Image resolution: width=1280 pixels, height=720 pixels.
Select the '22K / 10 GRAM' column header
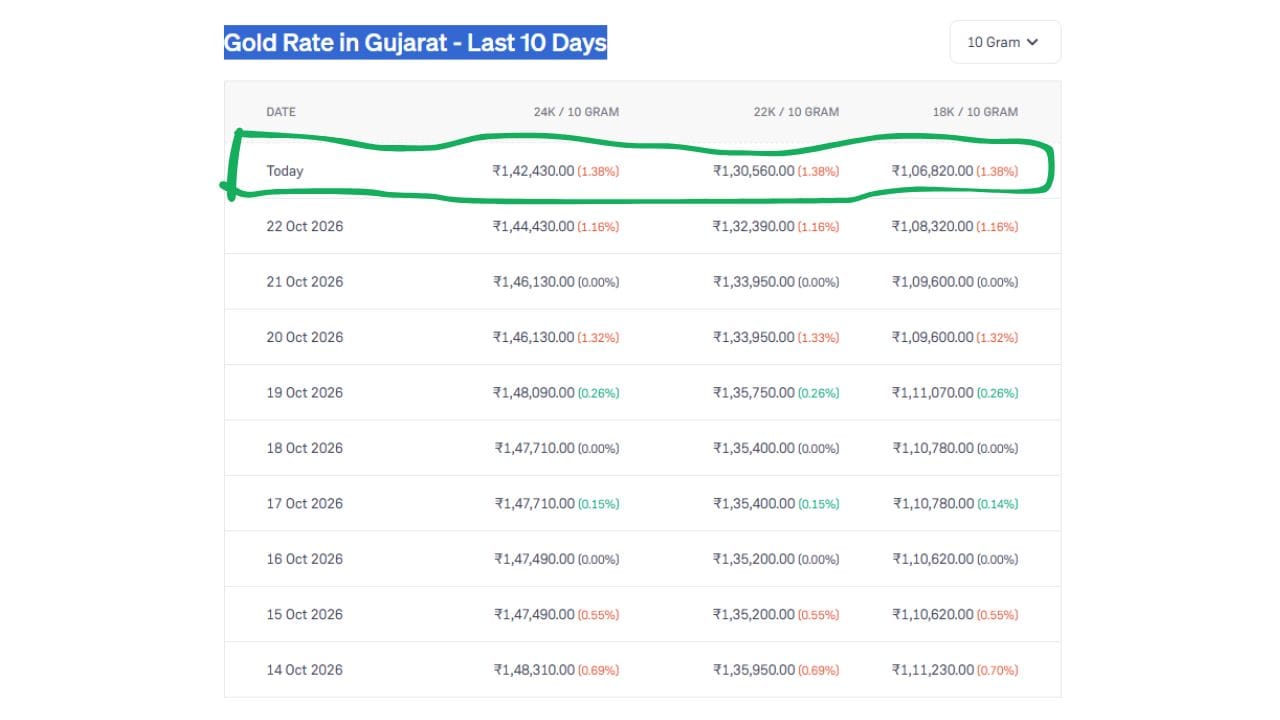click(x=796, y=112)
